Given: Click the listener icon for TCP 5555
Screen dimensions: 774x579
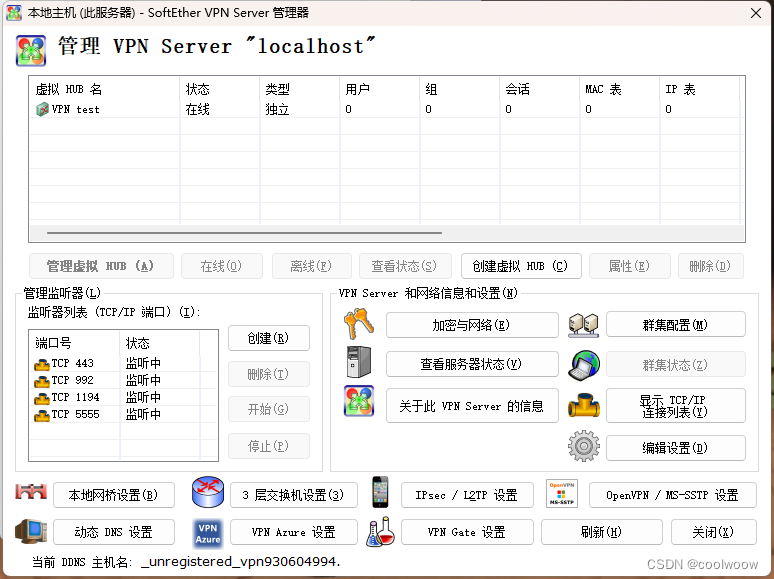Looking at the screenshot, I should [42, 415].
